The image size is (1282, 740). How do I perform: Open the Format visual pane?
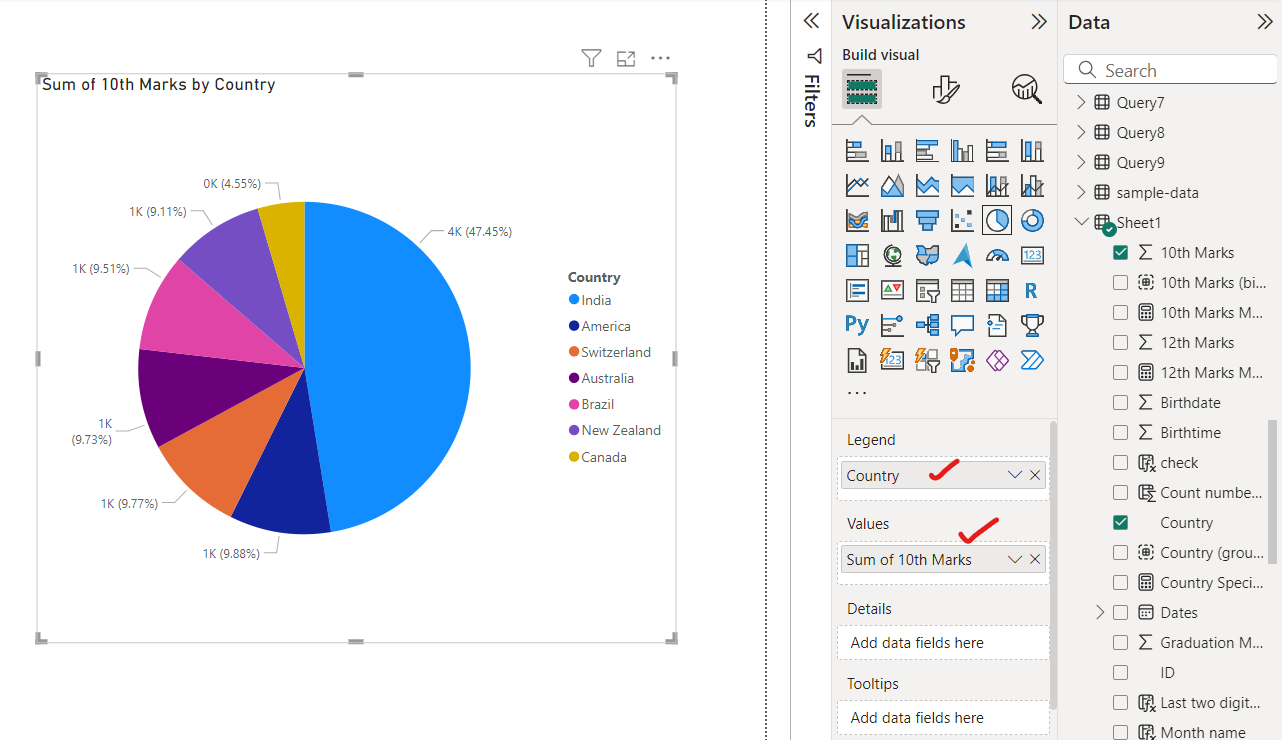pos(944,89)
